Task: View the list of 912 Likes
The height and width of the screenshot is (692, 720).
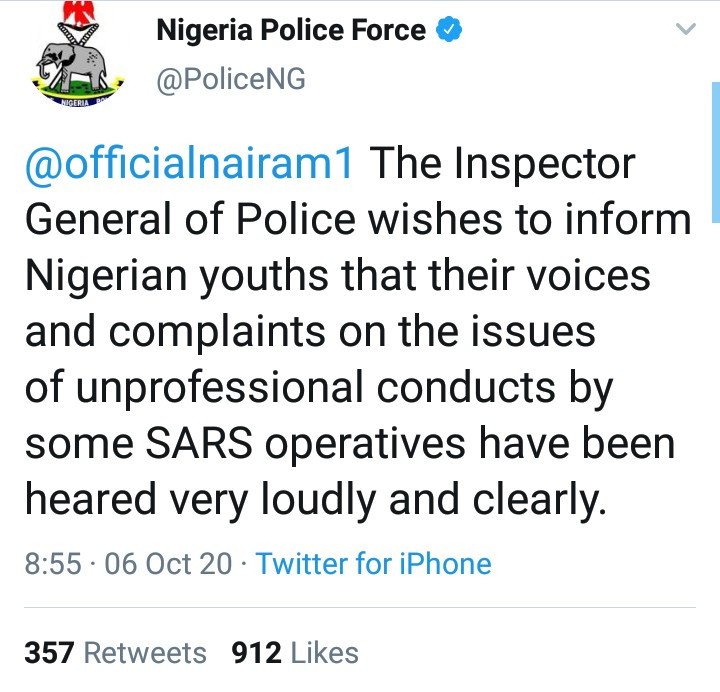Action: (295, 653)
